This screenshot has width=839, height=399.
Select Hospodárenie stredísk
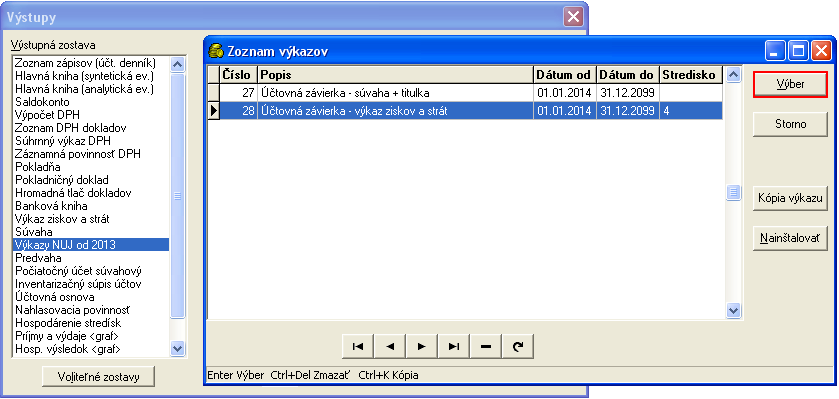coord(91,323)
